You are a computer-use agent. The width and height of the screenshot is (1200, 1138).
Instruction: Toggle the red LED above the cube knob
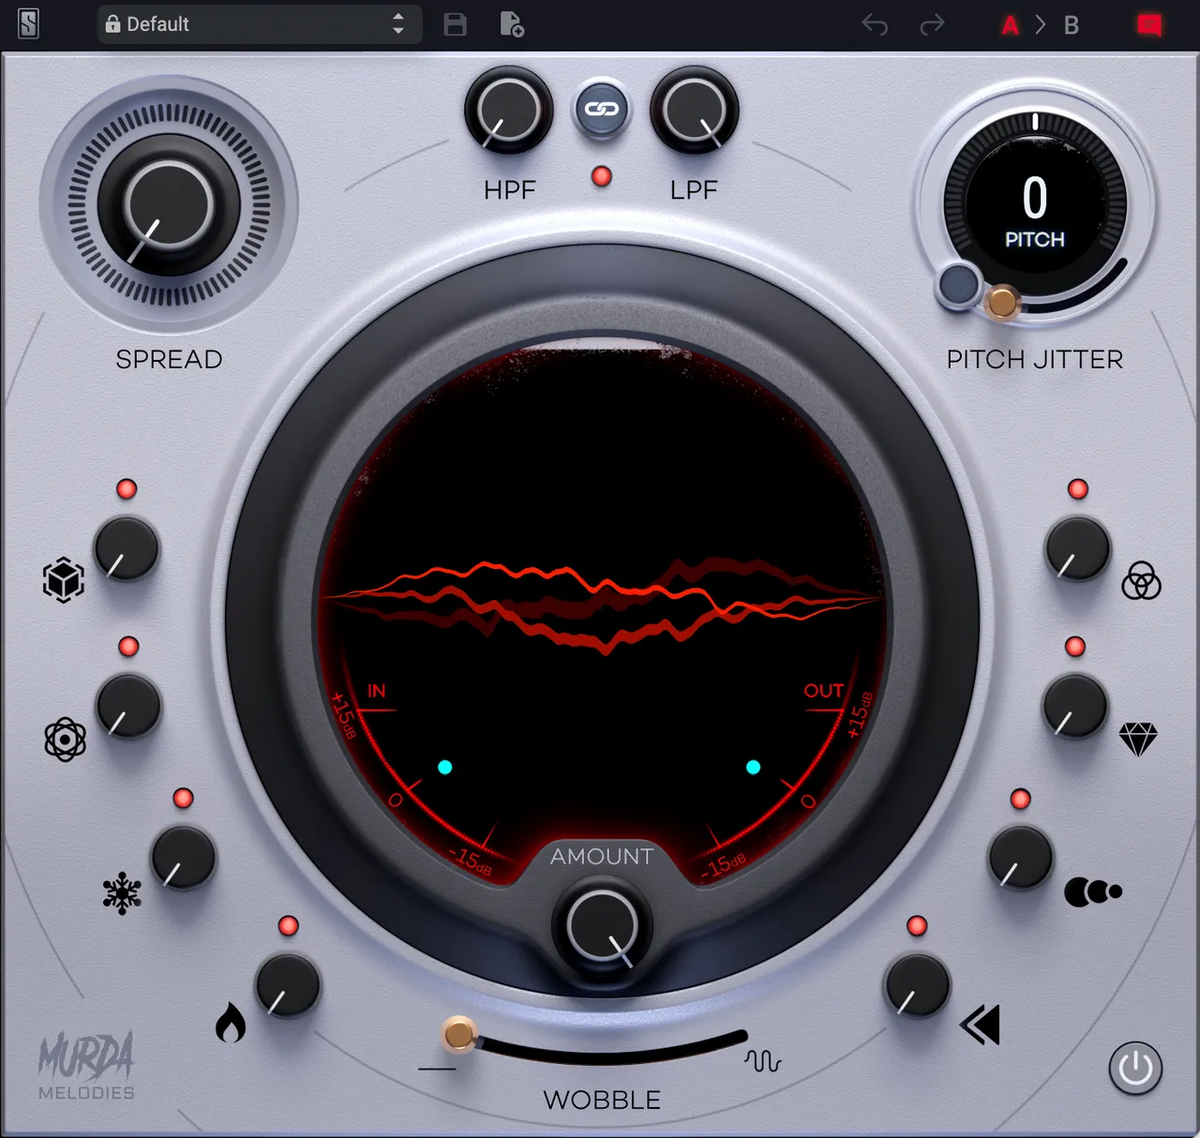[127, 488]
